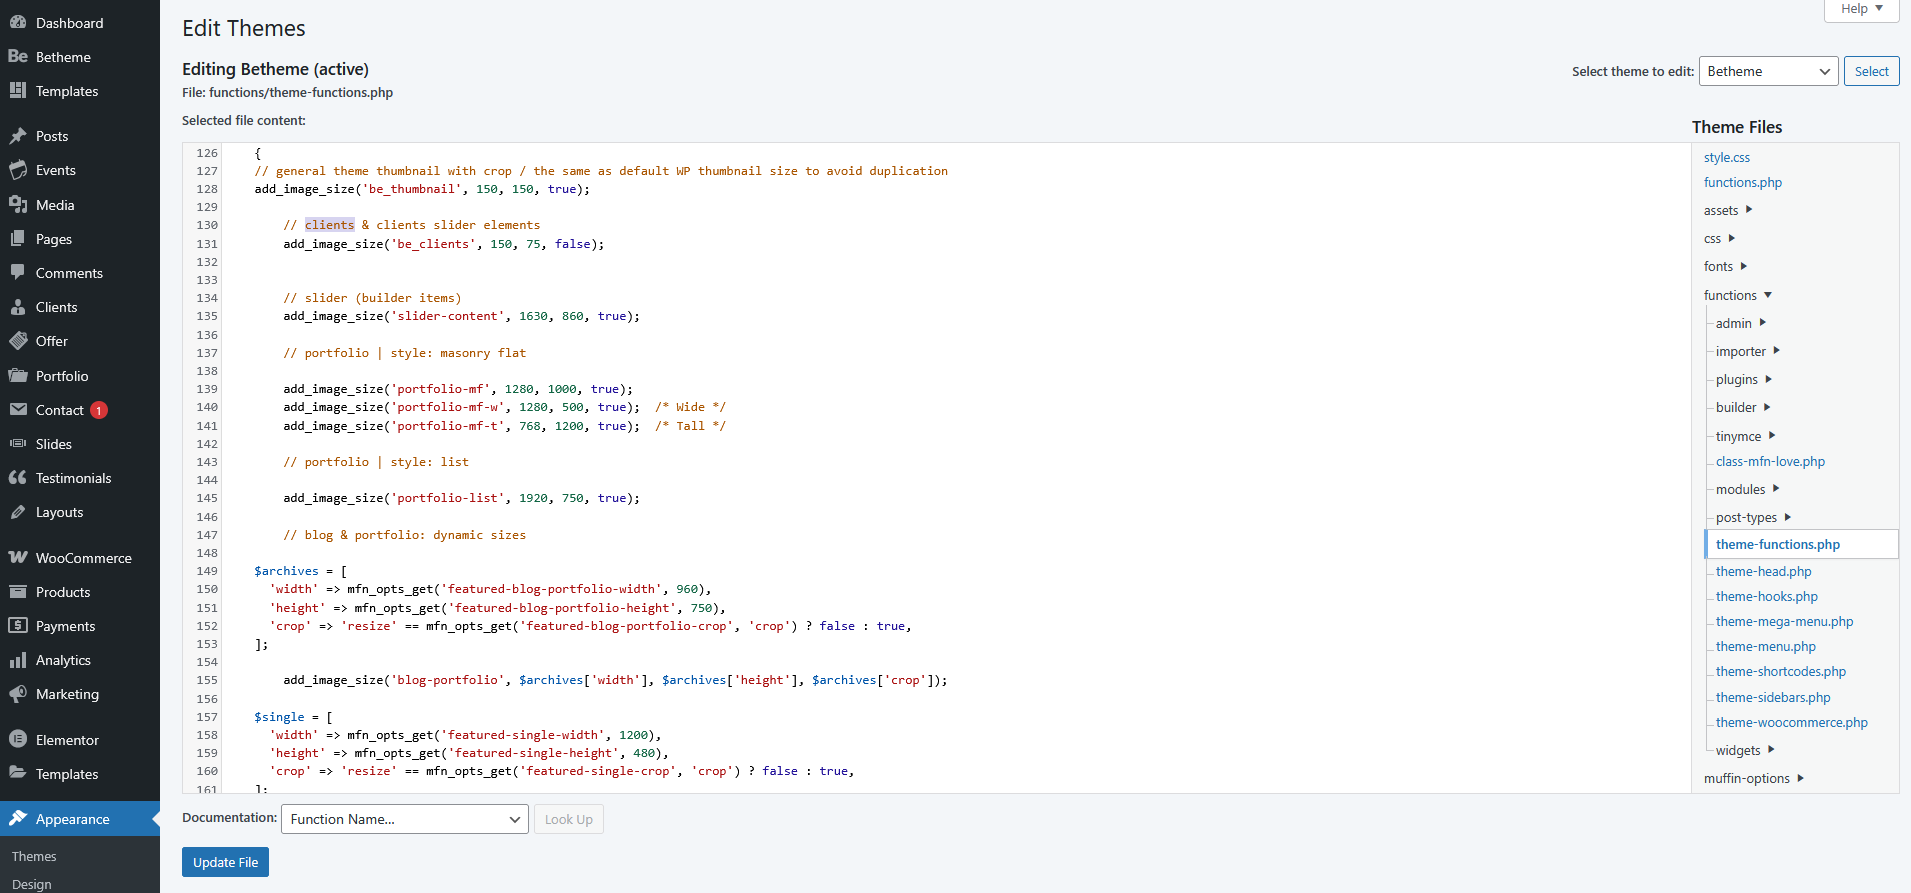Click the Posts pushpin icon
1911x893 pixels.
[x=18, y=136]
